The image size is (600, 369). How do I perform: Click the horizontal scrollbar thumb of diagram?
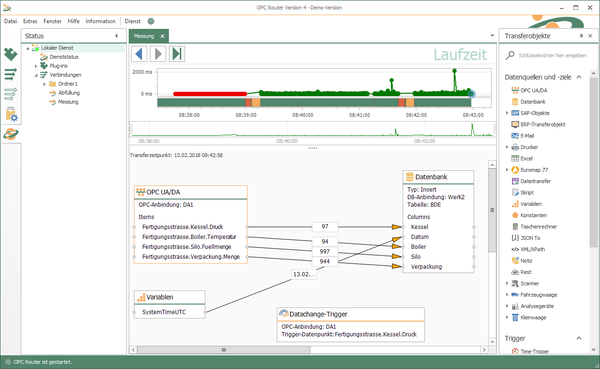(x=224, y=349)
